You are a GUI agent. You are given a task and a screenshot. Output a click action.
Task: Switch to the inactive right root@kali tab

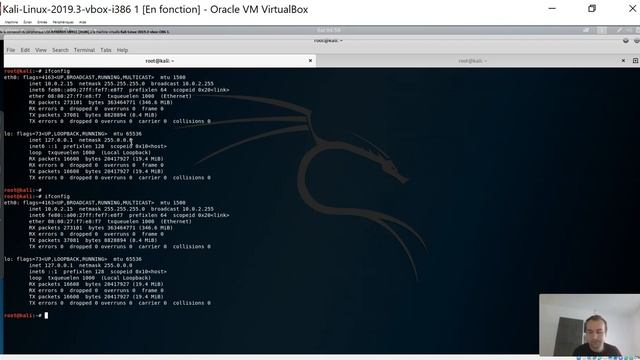pyautogui.click(x=473, y=61)
